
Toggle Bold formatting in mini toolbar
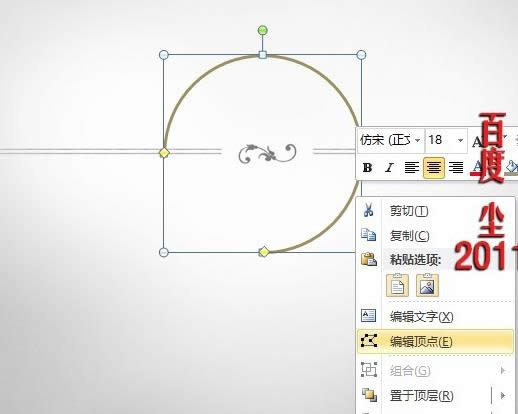(x=368, y=167)
